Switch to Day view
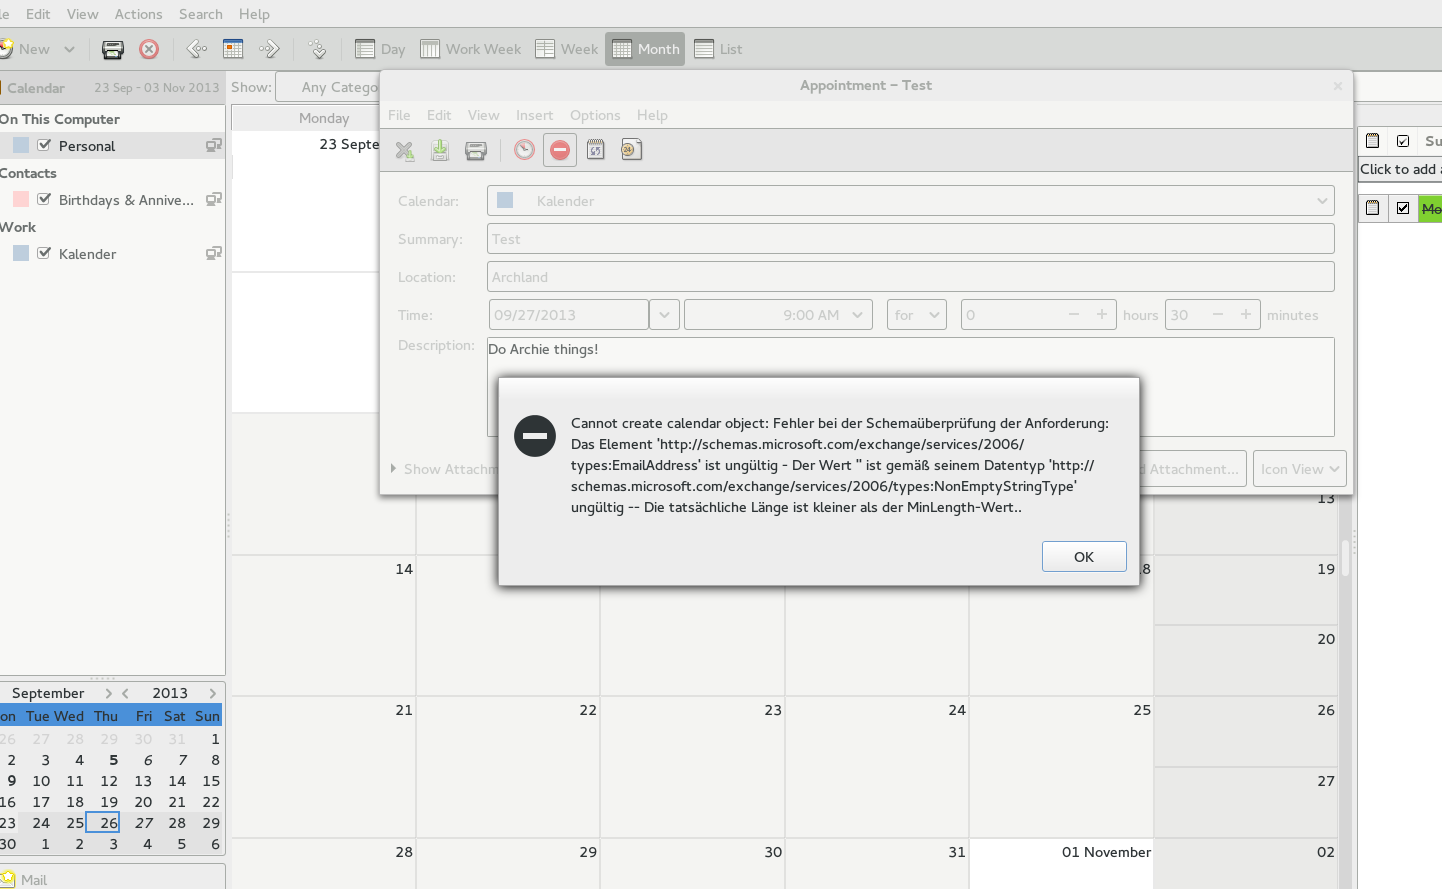Image resolution: width=1442 pixels, height=889 pixels. (x=380, y=49)
